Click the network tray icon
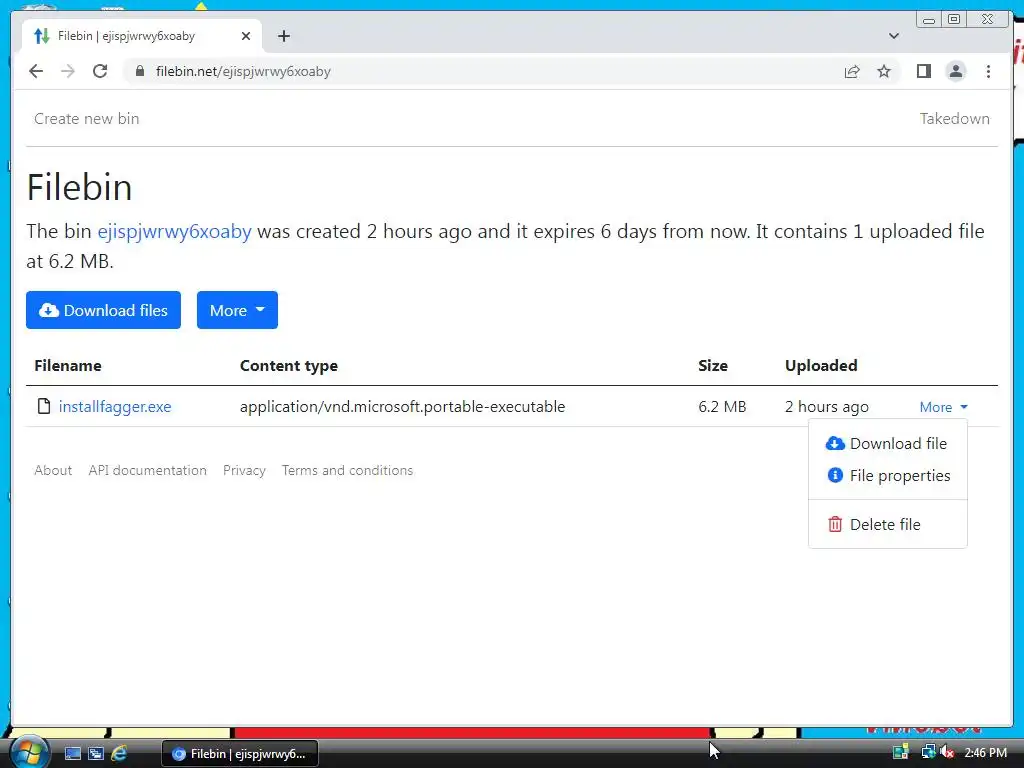 (927, 753)
